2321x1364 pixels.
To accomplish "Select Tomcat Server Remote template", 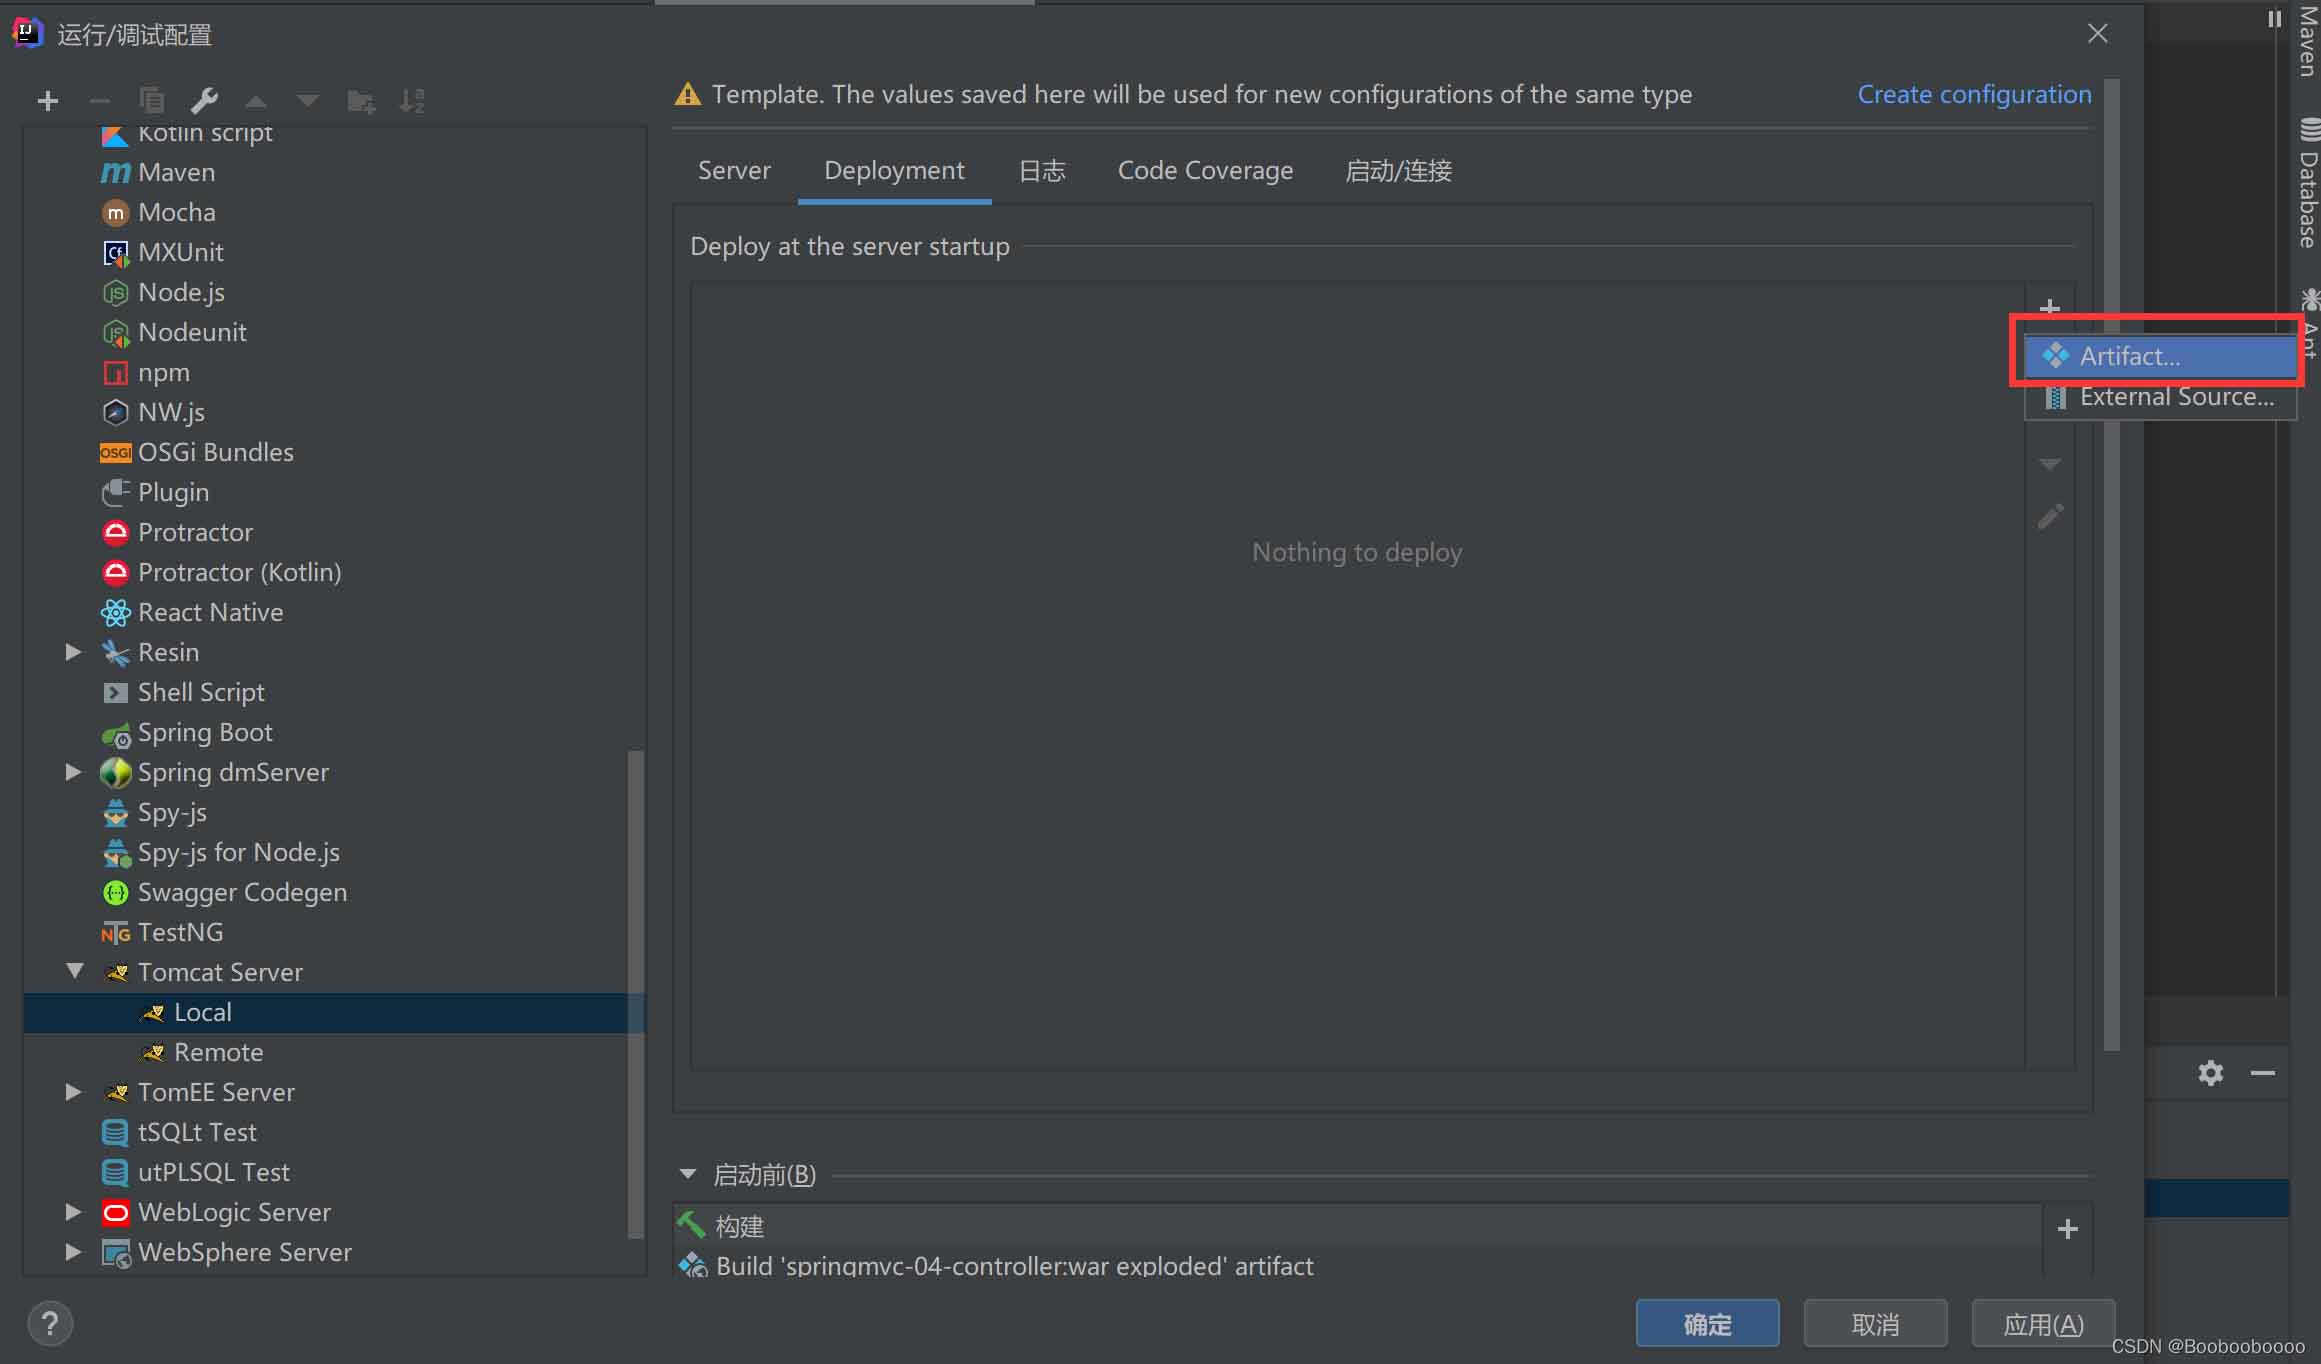I will [x=334, y=1052].
